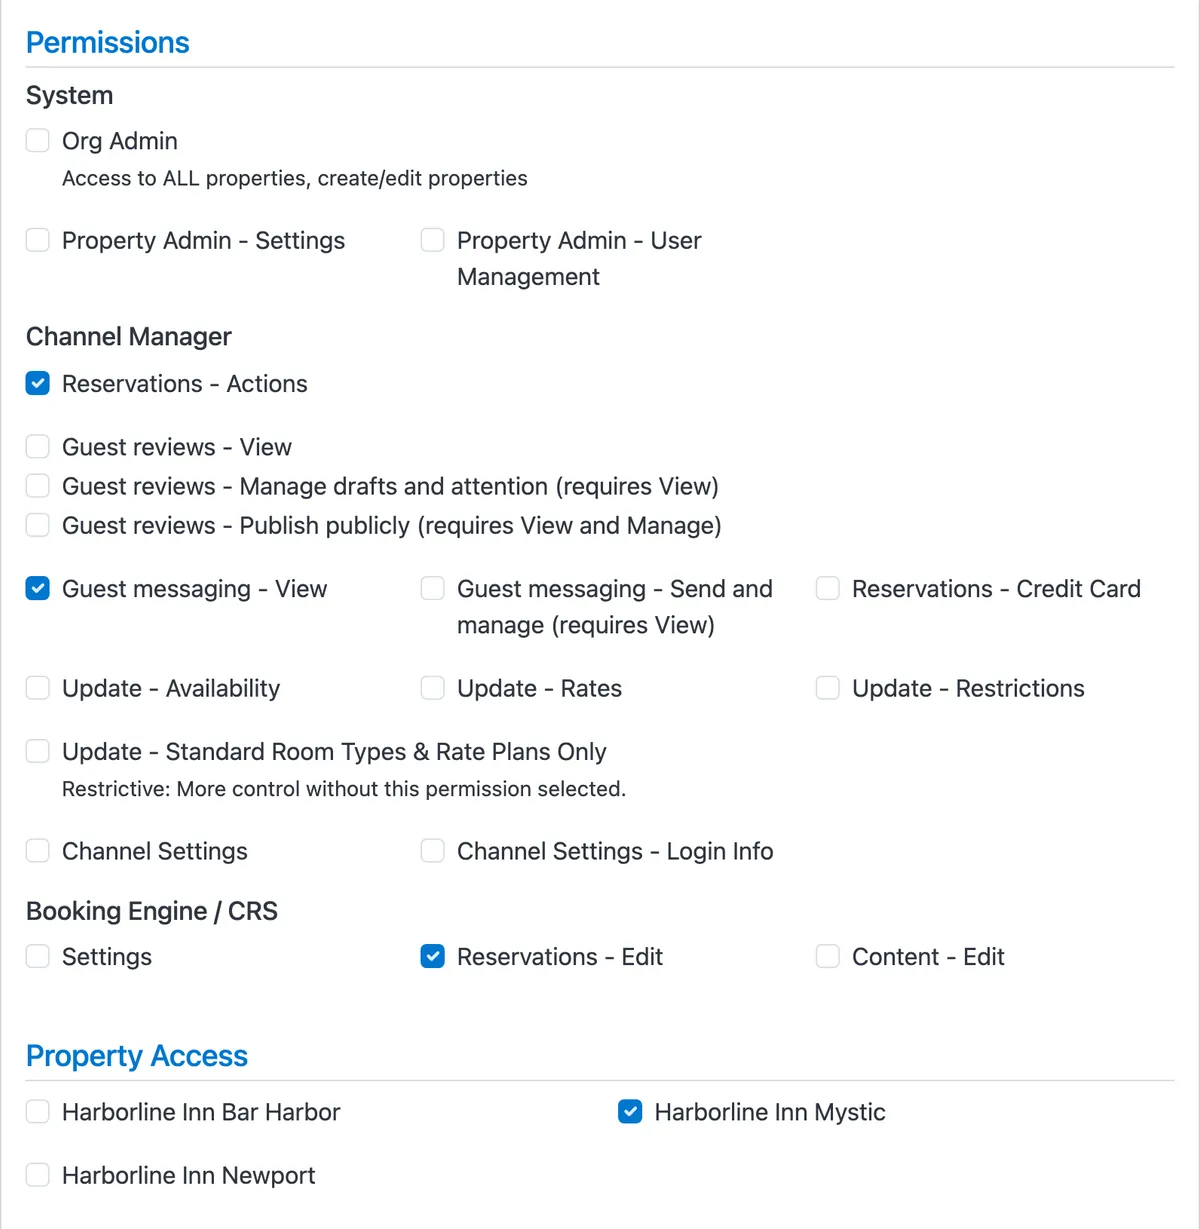Check Channel Settings - Login Info
Viewport: 1200px width, 1229px height.
tap(433, 851)
